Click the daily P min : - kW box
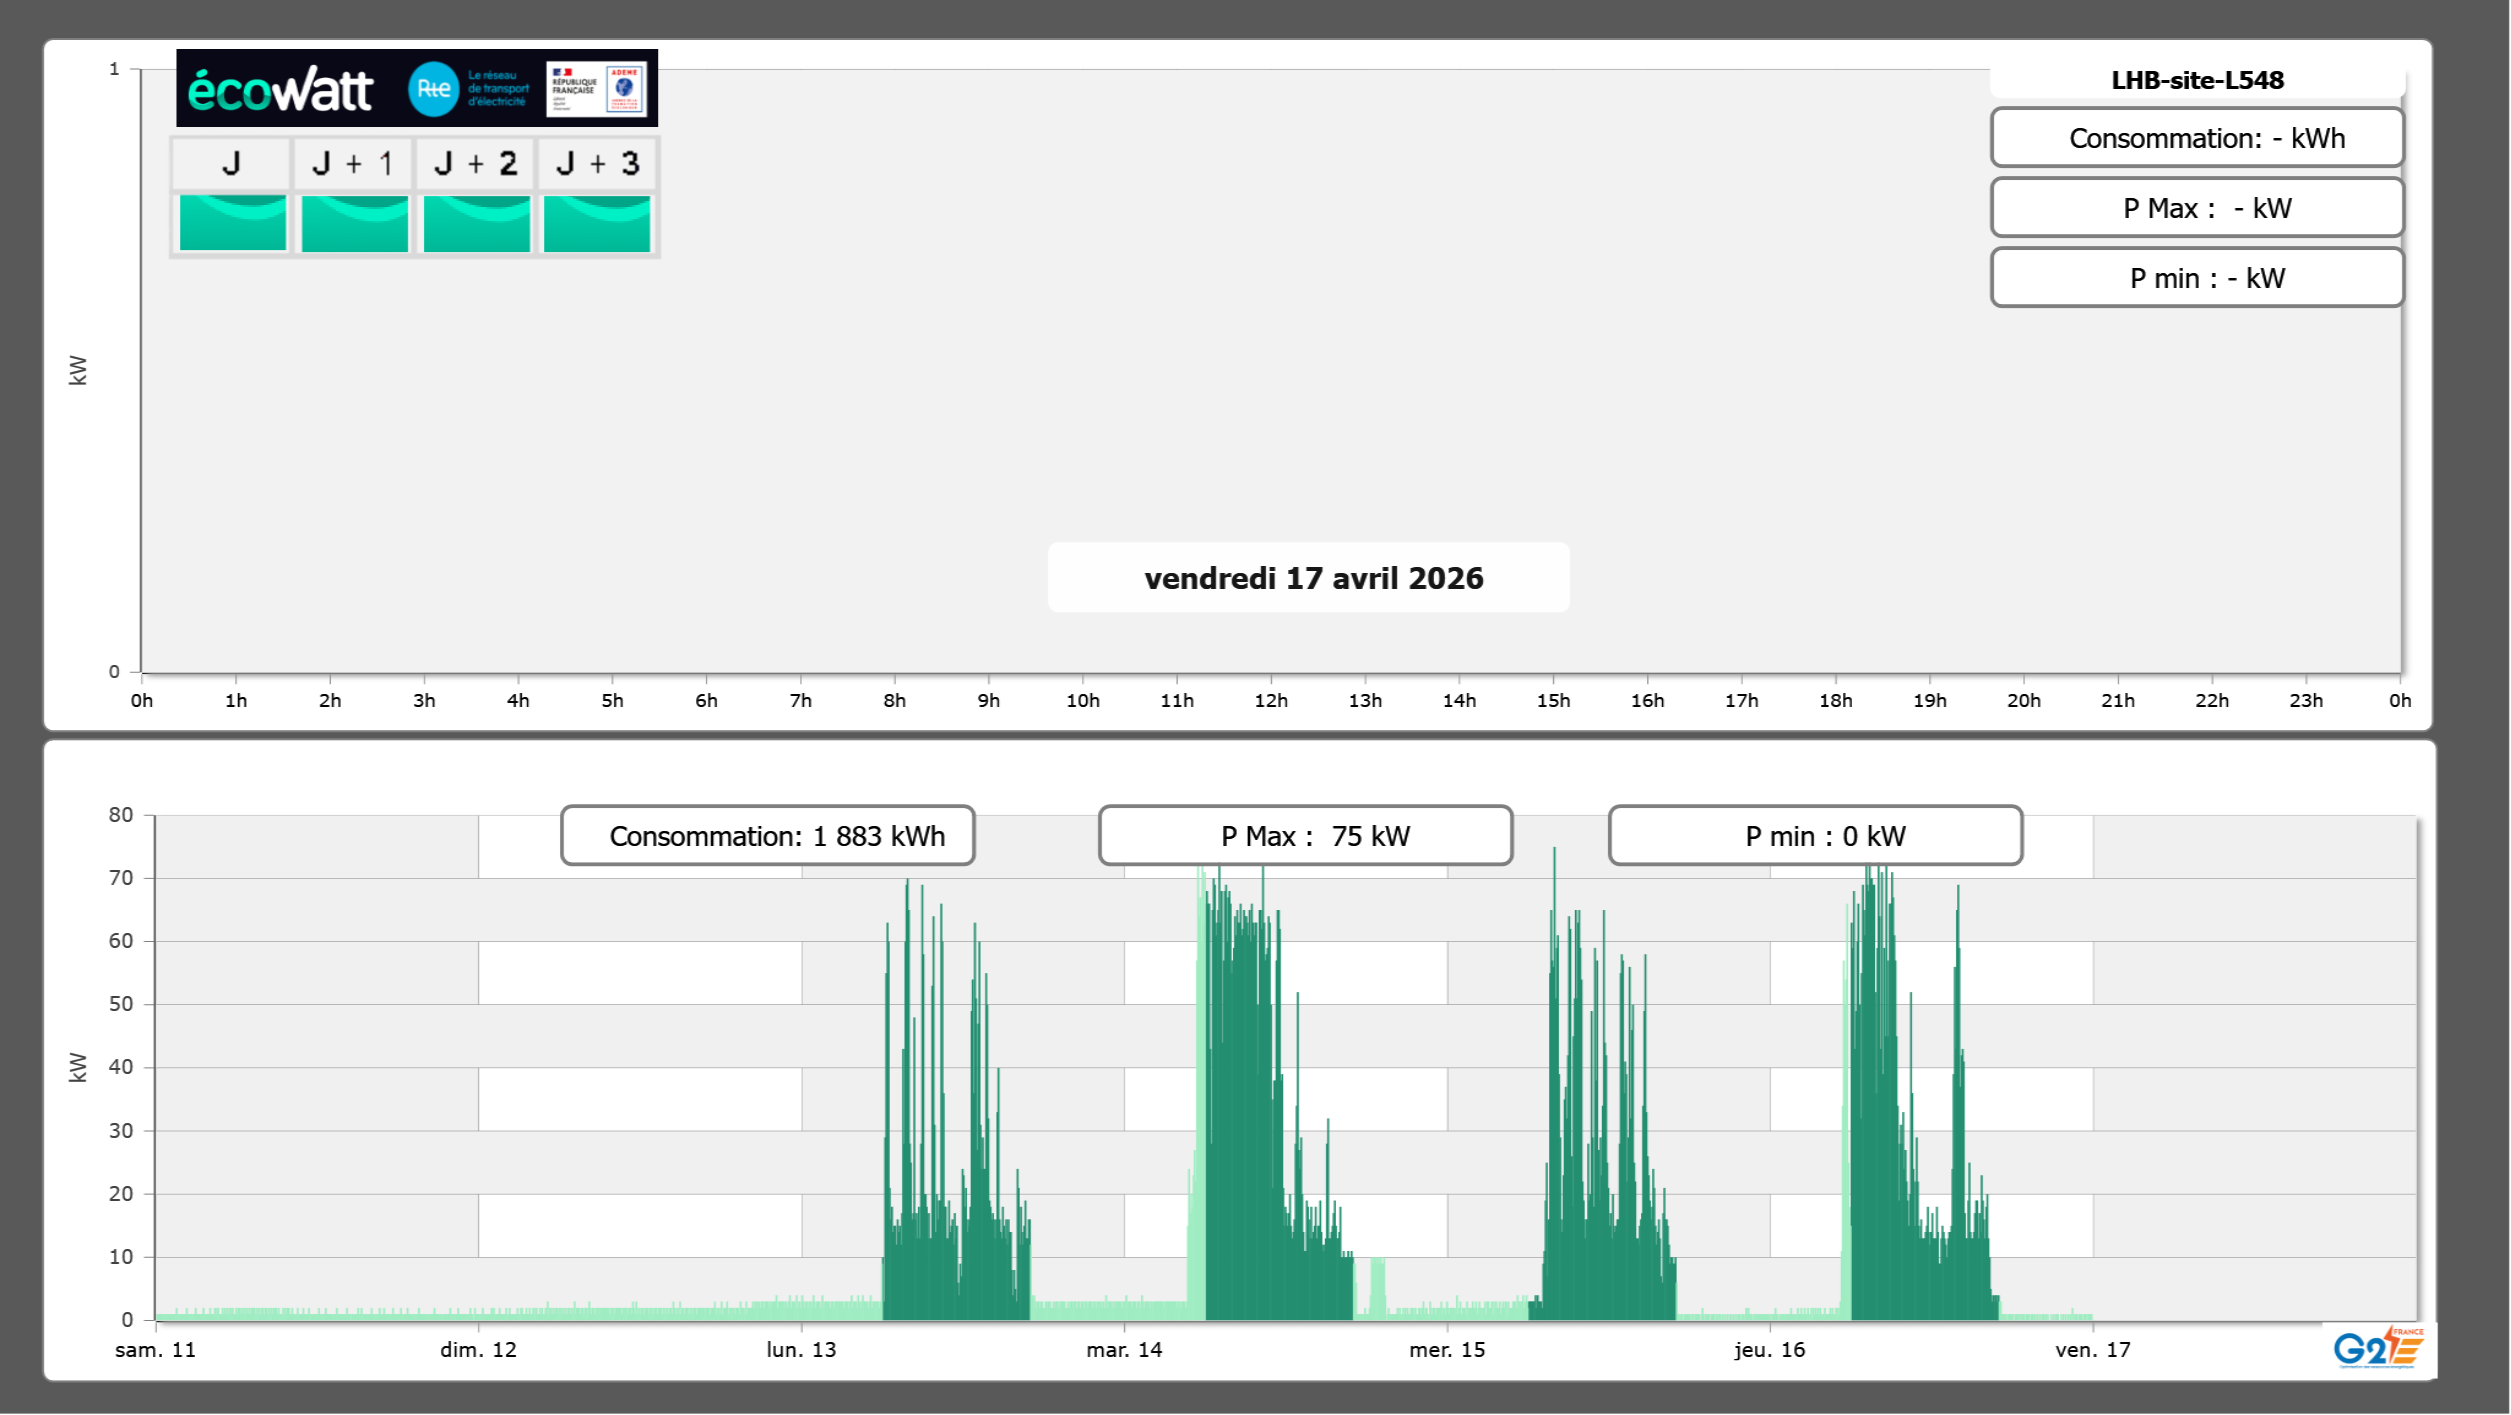This screenshot has width=2511, height=1415. click(x=2196, y=278)
